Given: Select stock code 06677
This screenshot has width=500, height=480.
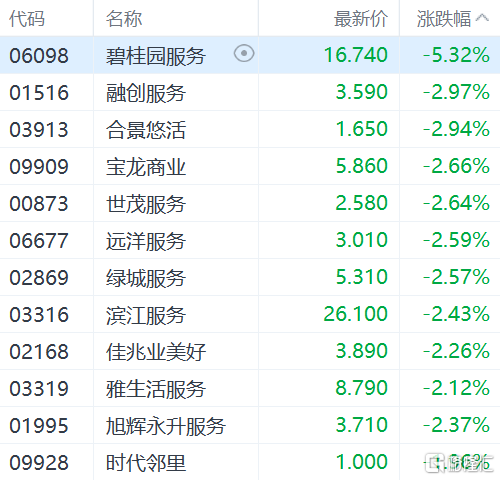Looking at the screenshot, I should [x=39, y=240].
